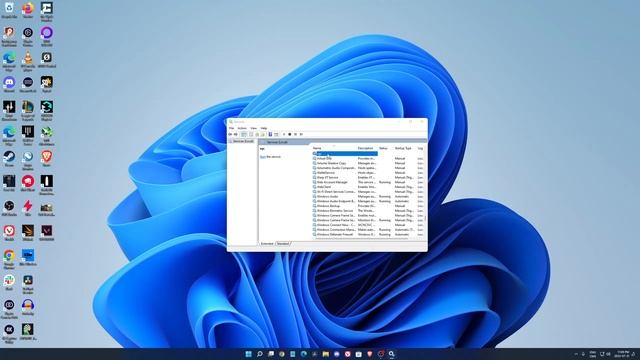Open the League of Legends desktop icon

coord(28,110)
